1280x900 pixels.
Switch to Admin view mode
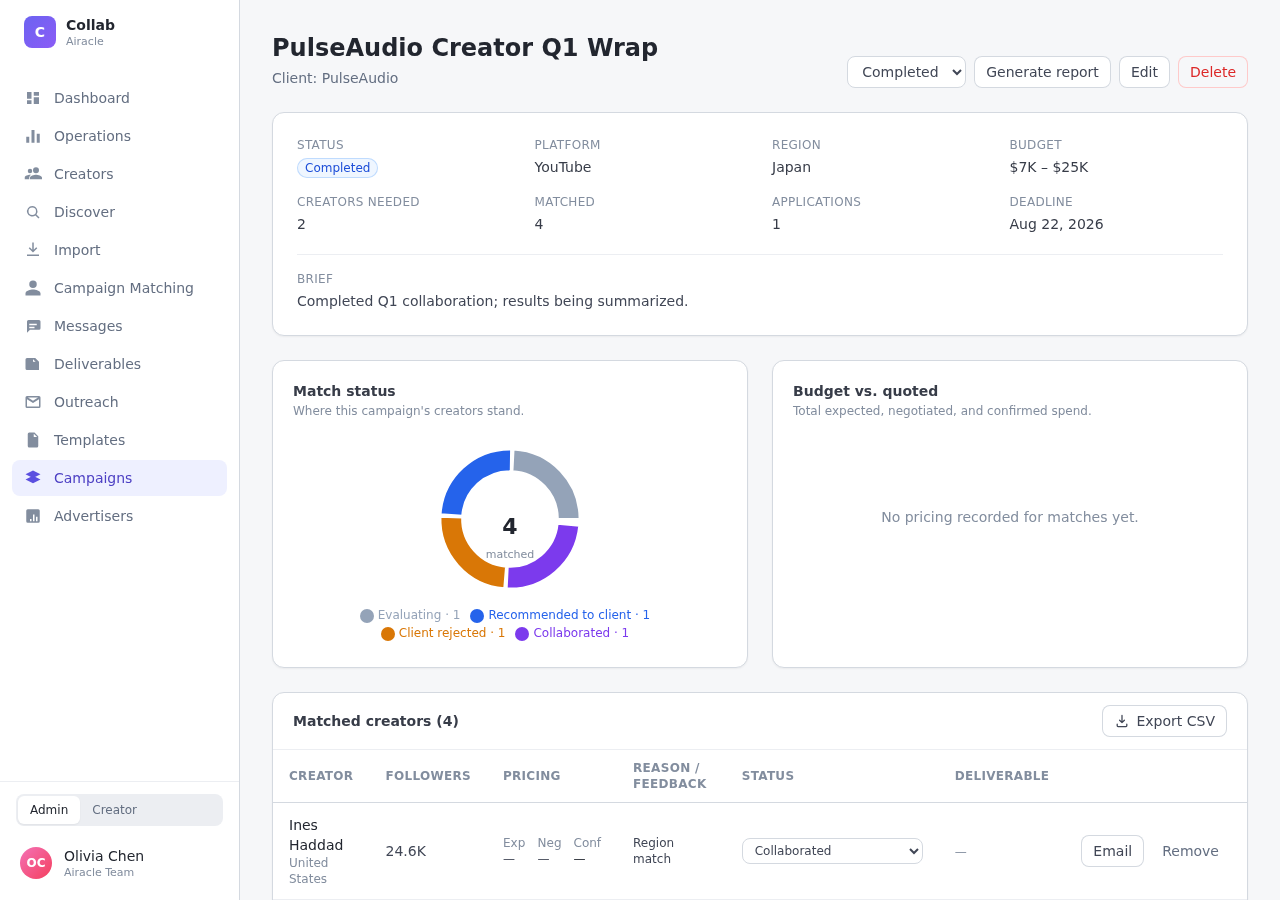[49, 810]
